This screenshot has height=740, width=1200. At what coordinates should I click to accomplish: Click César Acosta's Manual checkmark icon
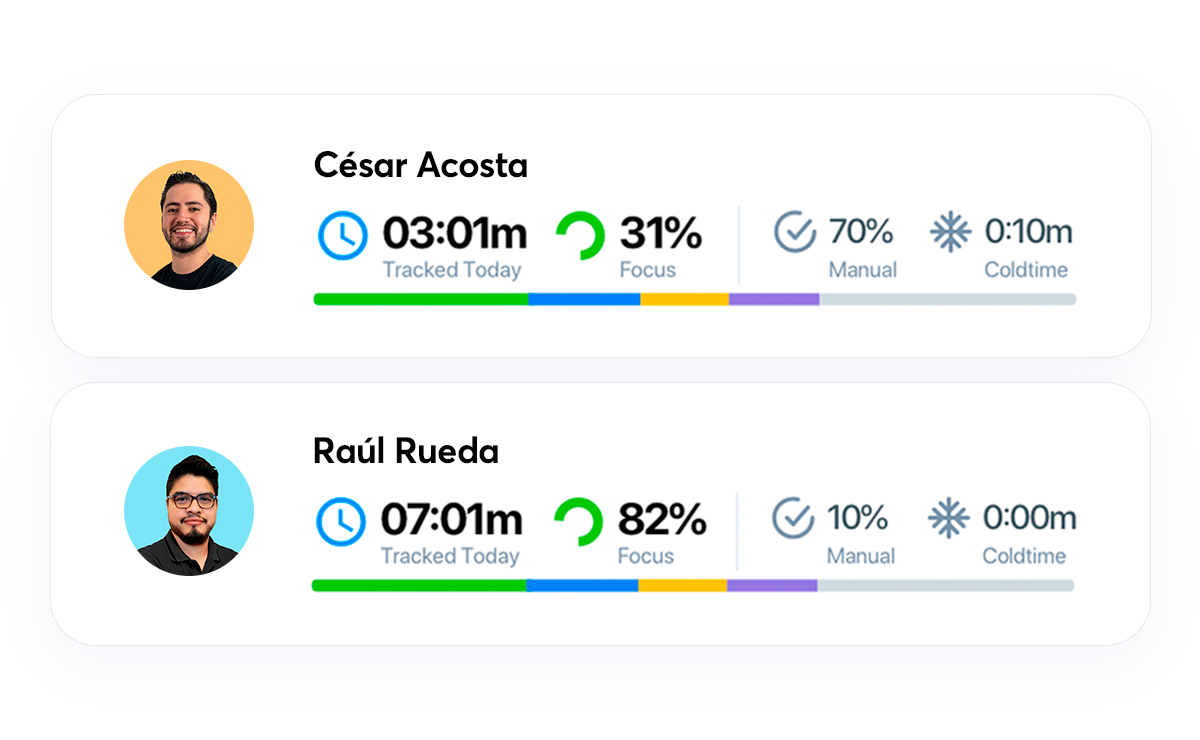pyautogui.click(x=795, y=232)
